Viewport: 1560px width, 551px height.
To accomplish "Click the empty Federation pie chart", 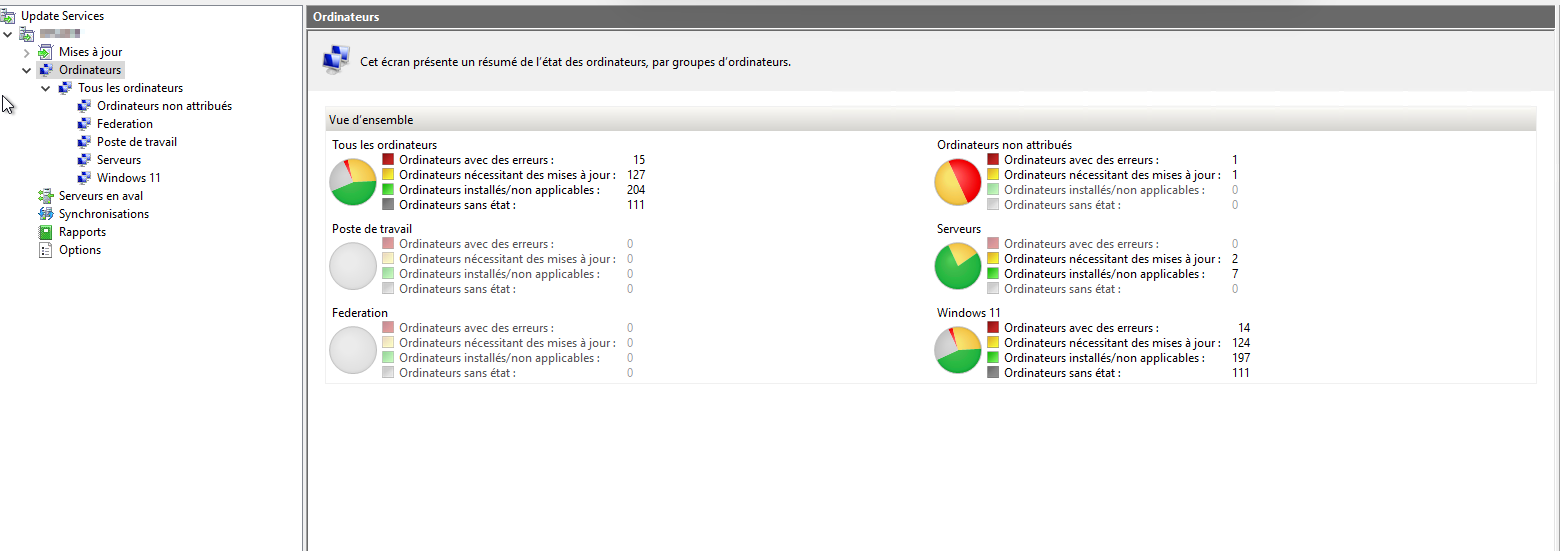I will coord(353,350).
